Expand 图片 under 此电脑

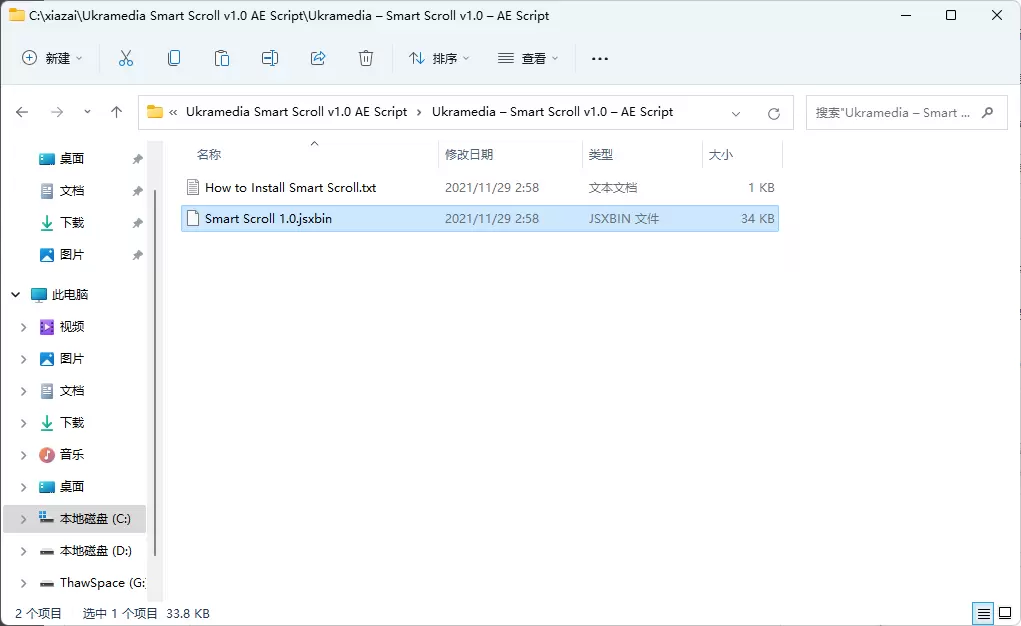(23, 359)
